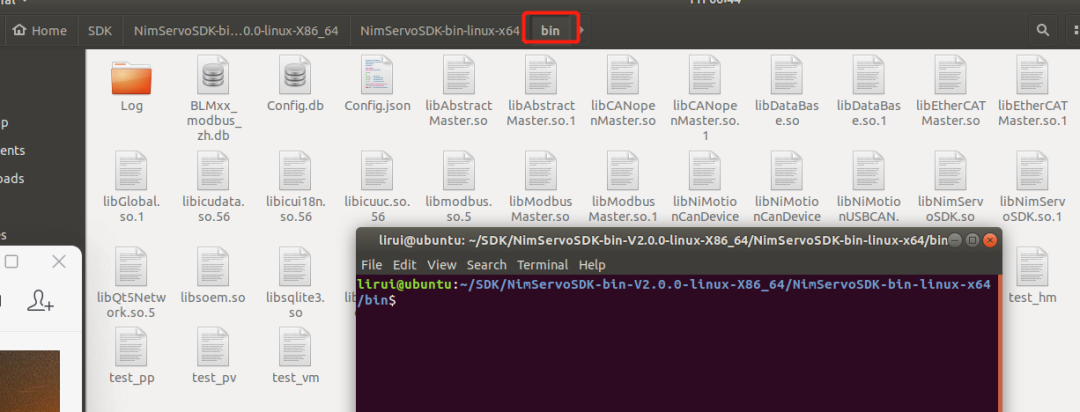Click the small arrow after the bin path segment
The image size is (1080, 412).
[x=583, y=30]
